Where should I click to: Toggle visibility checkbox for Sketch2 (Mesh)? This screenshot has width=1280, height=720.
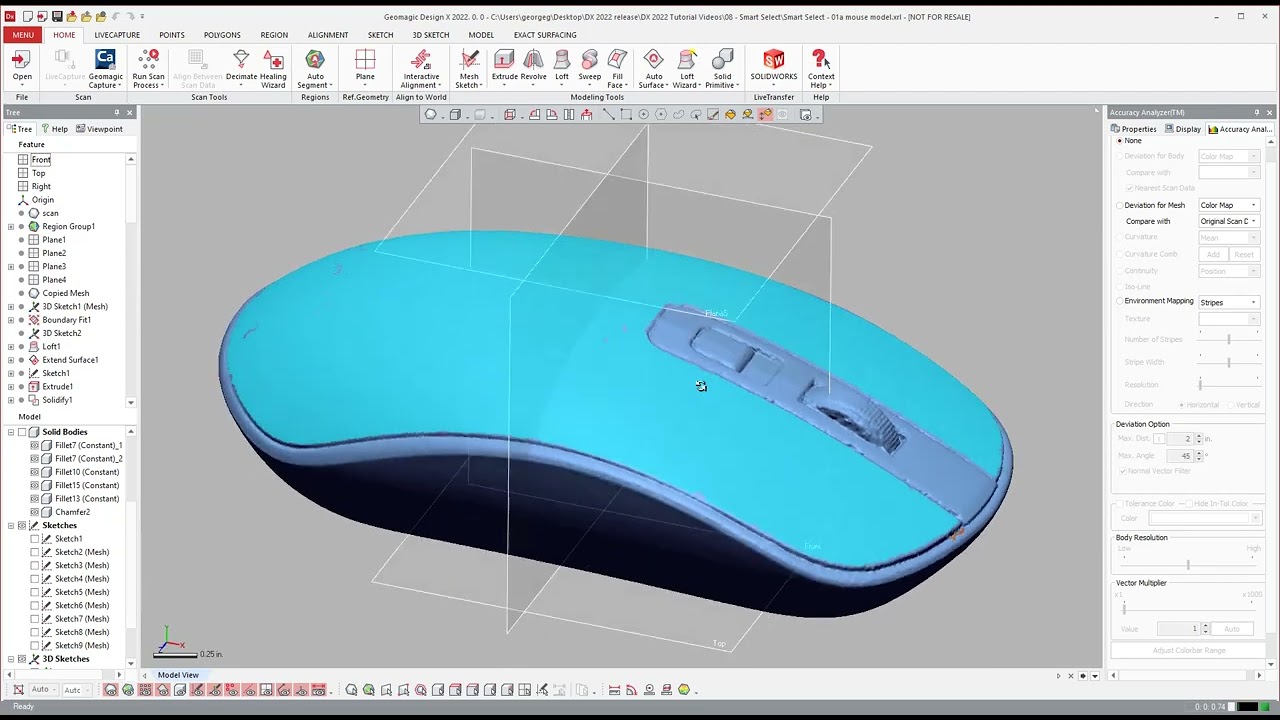coord(35,552)
